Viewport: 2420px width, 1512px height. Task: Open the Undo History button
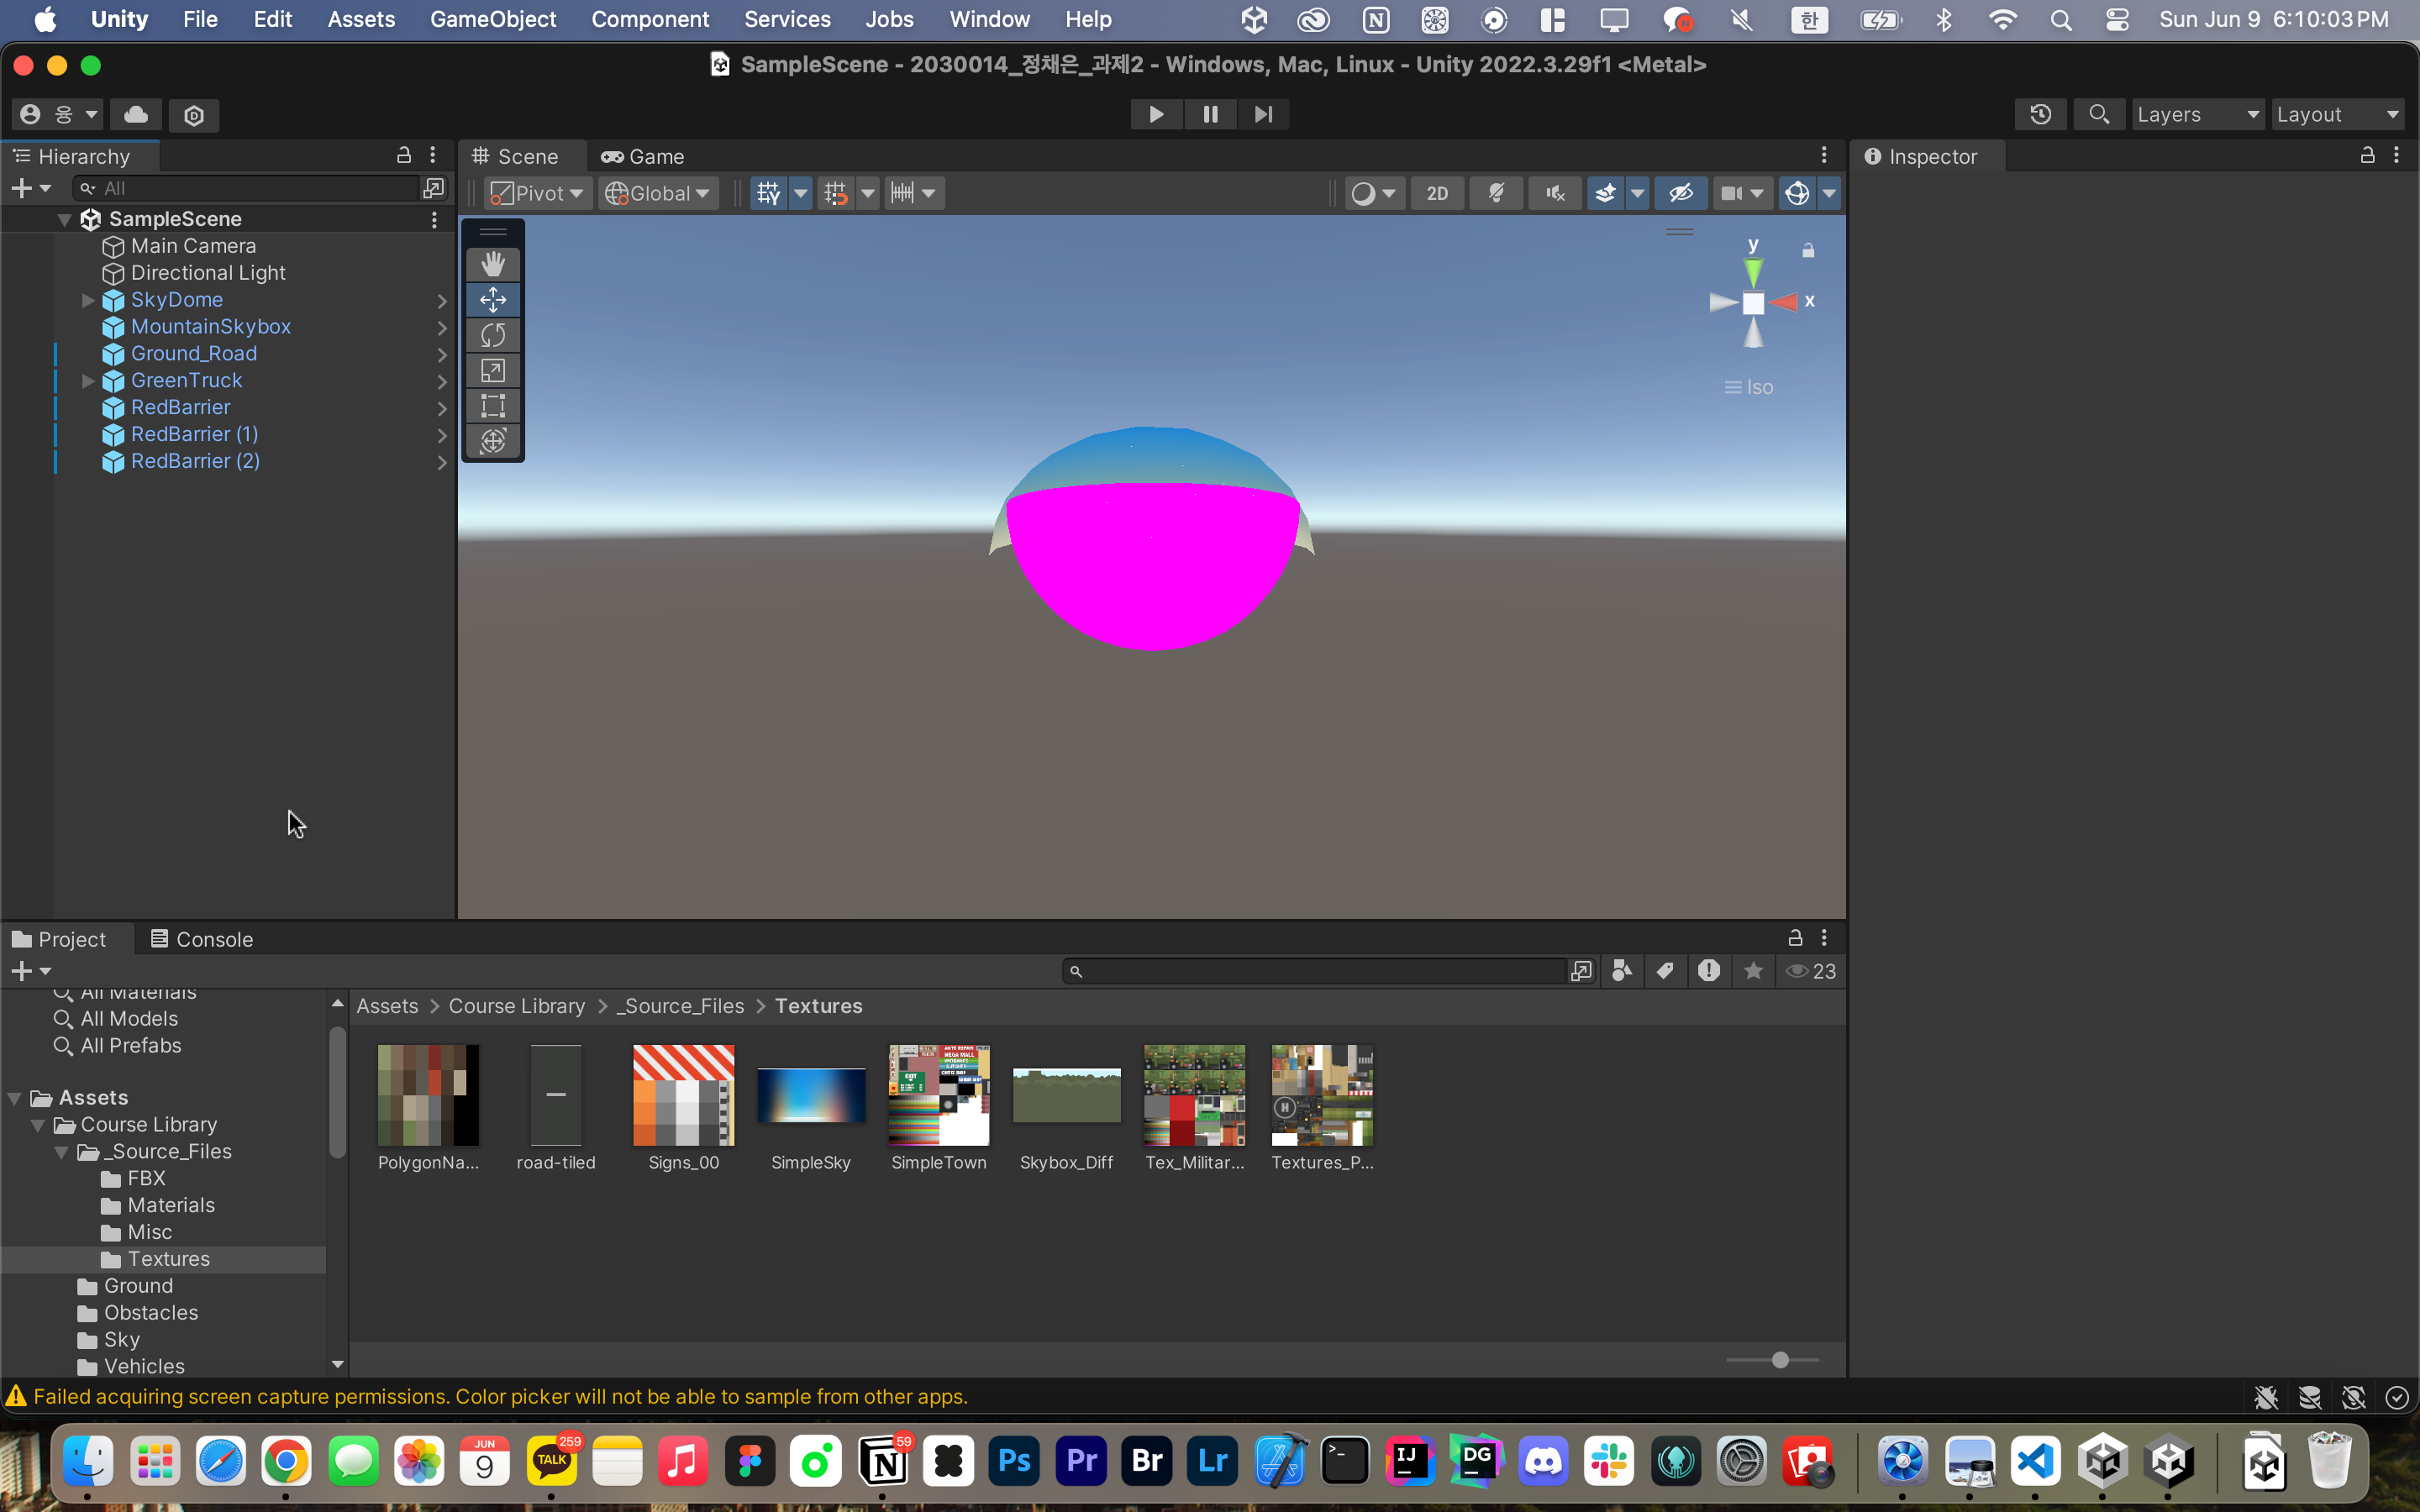(2040, 115)
